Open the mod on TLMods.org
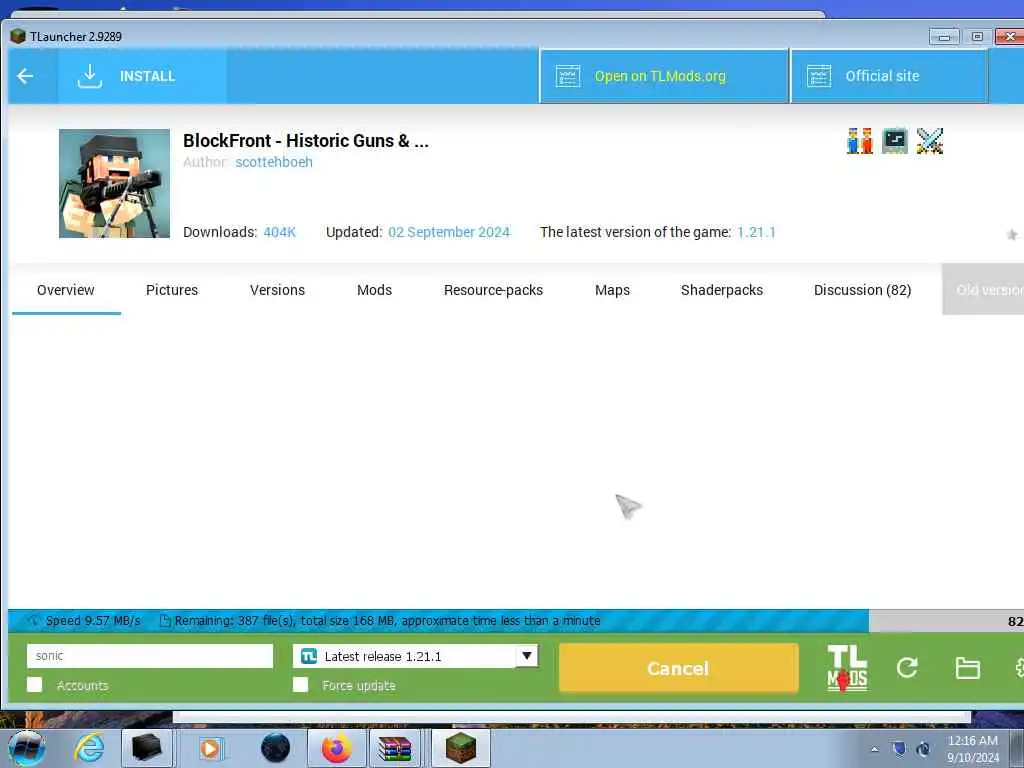Viewport: 1024px width, 768px height. coord(664,76)
